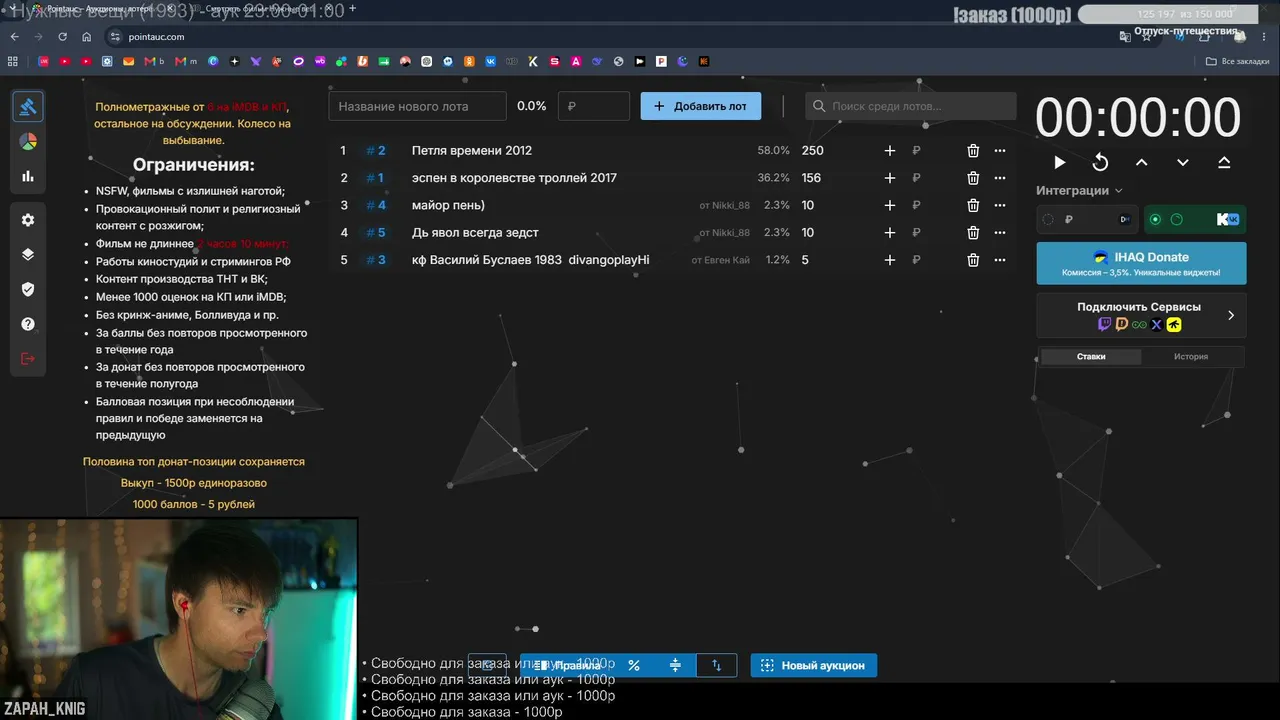Viewport: 1280px width, 720px height.
Task: Open the apps grid in bookmarks bar
Action: tap(14, 62)
